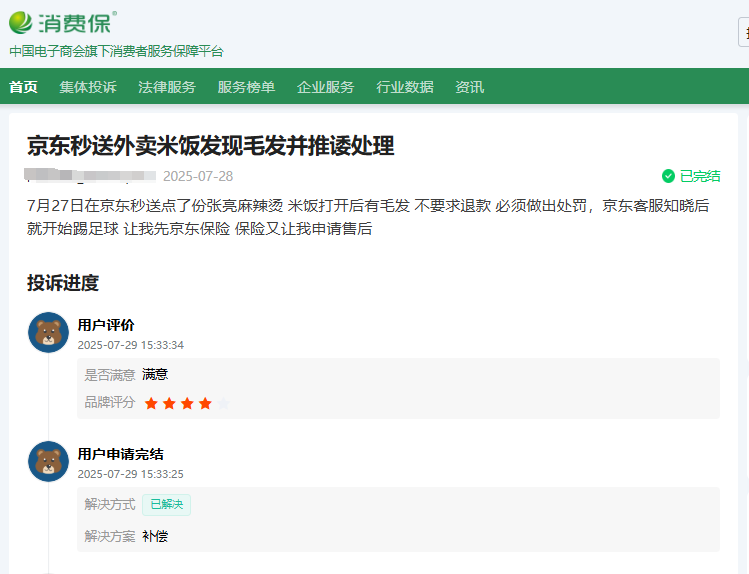The width and height of the screenshot is (749, 574).
Task: Click the 消费保 green logo icon
Action: point(21,22)
